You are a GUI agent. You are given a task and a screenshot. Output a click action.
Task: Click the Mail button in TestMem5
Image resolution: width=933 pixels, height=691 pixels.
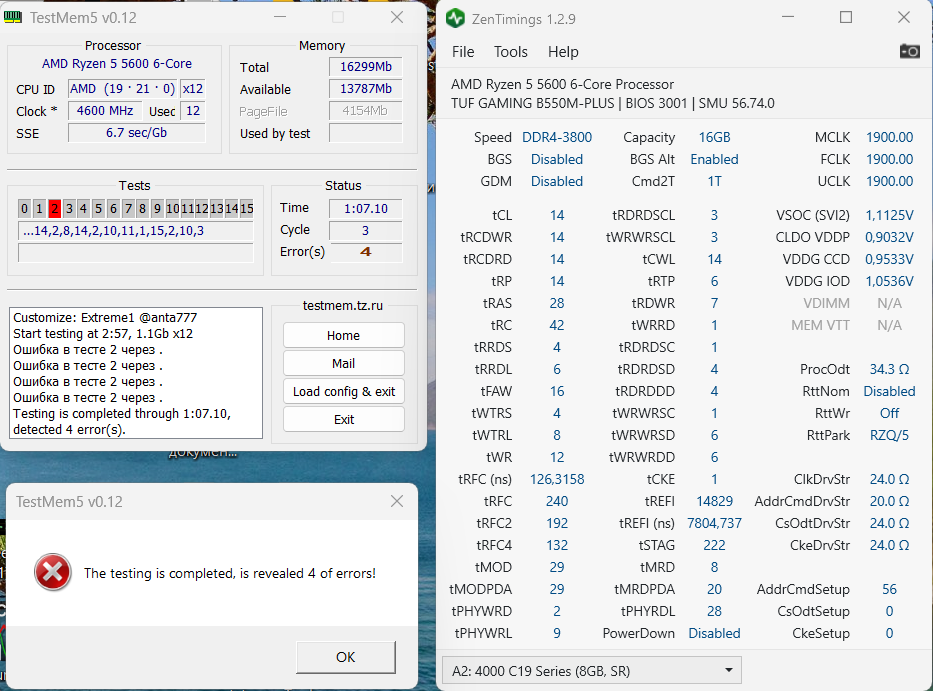[x=343, y=364]
